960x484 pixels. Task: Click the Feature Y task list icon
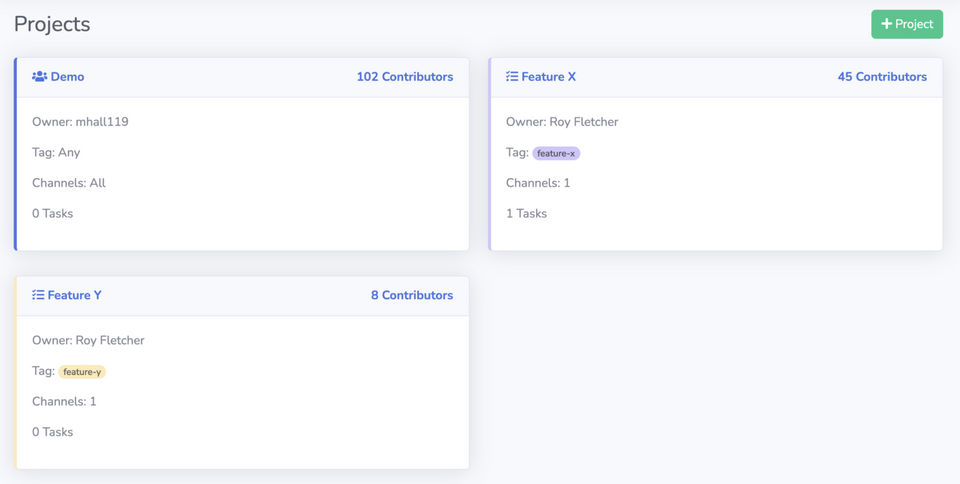pyautogui.click(x=38, y=296)
